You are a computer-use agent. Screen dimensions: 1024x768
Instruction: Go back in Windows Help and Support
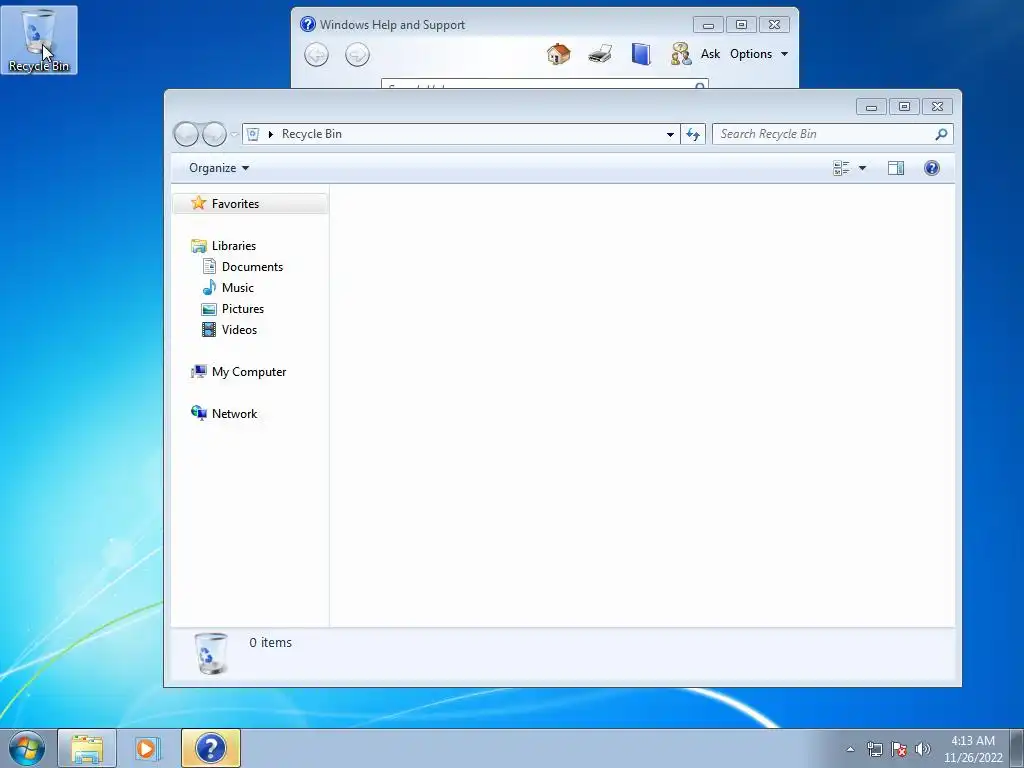317,54
